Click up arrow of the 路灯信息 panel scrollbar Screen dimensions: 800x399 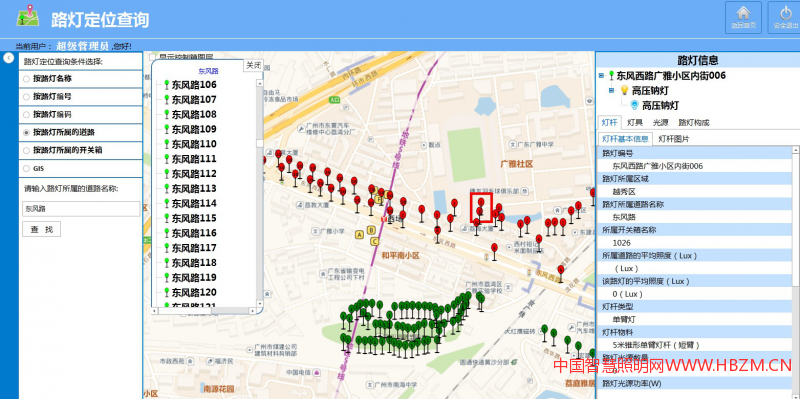[x=795, y=150]
